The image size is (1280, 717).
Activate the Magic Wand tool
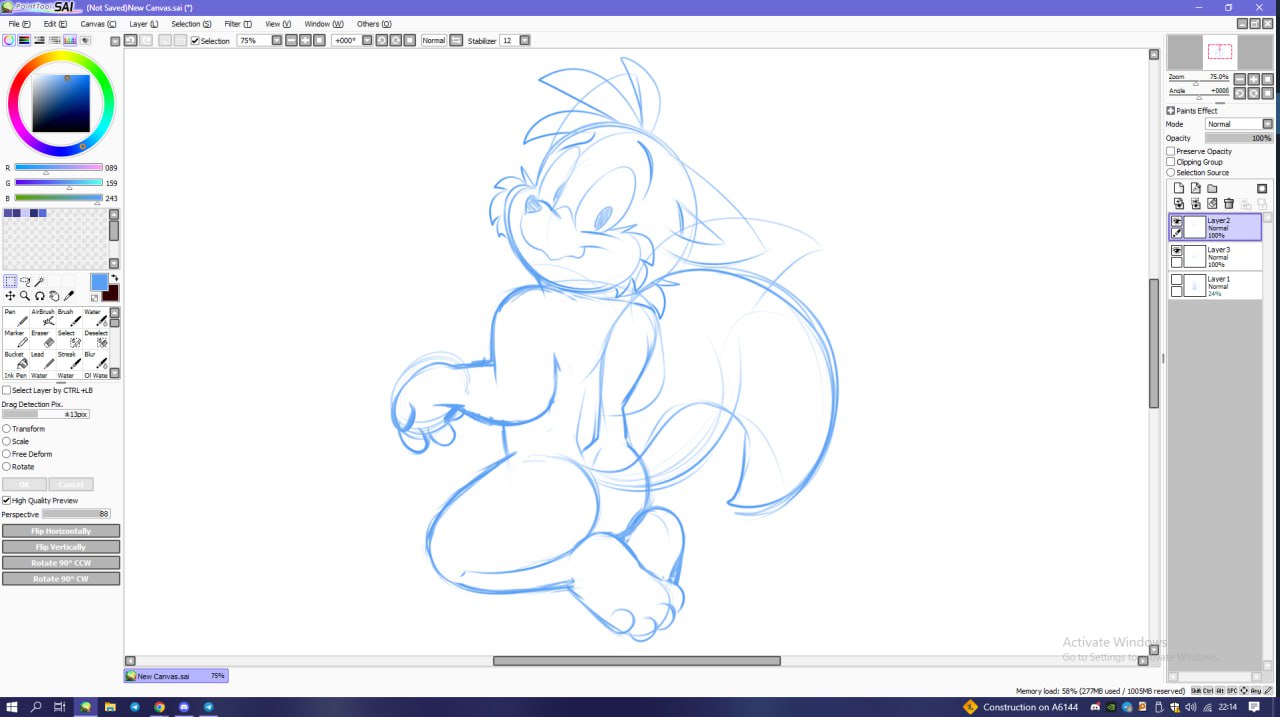[x=39, y=282]
